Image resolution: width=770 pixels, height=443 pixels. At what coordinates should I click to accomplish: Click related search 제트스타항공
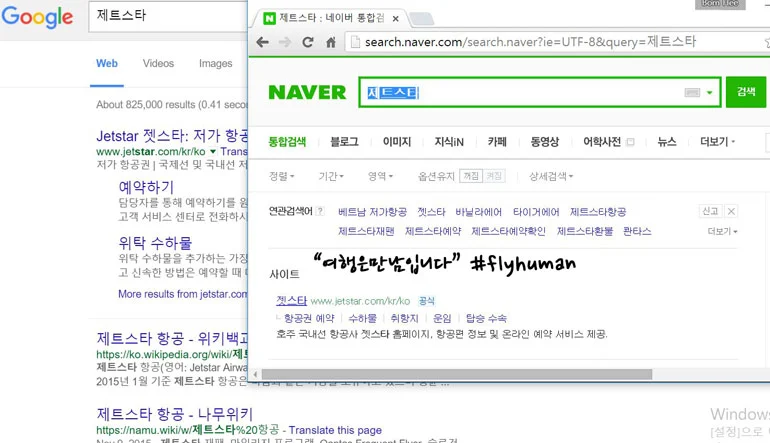598,212
